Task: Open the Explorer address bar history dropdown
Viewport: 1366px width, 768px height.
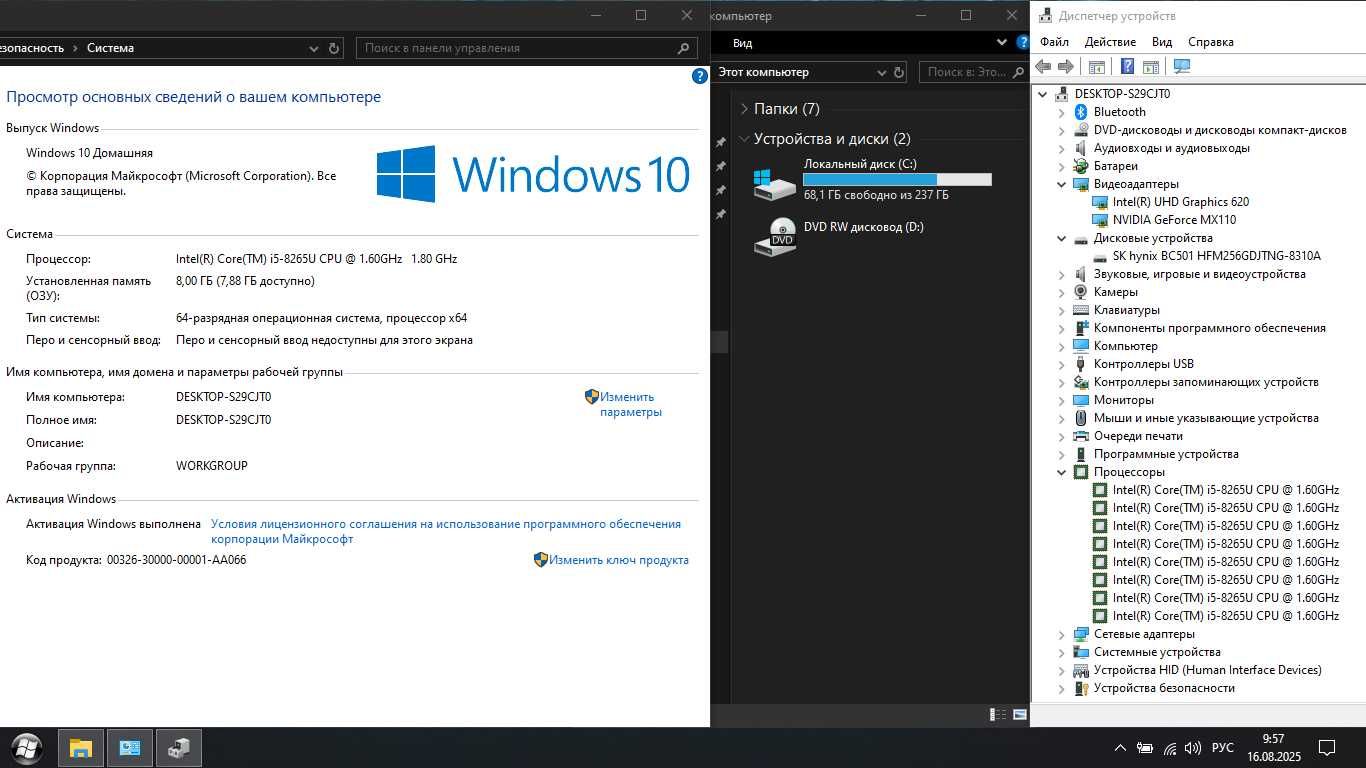Action: coord(881,72)
